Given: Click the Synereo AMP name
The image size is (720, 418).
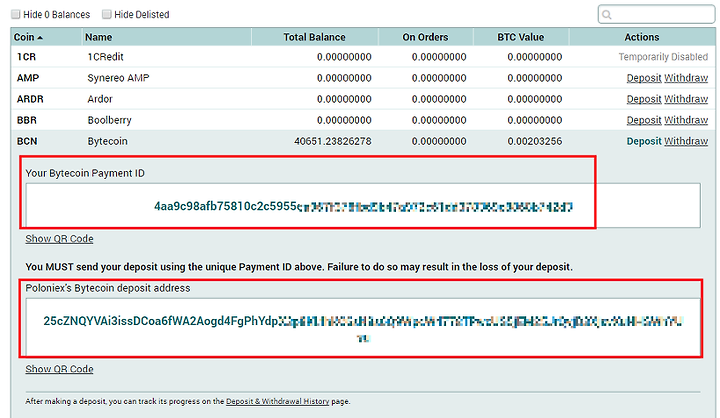Looking at the screenshot, I should tap(118, 78).
